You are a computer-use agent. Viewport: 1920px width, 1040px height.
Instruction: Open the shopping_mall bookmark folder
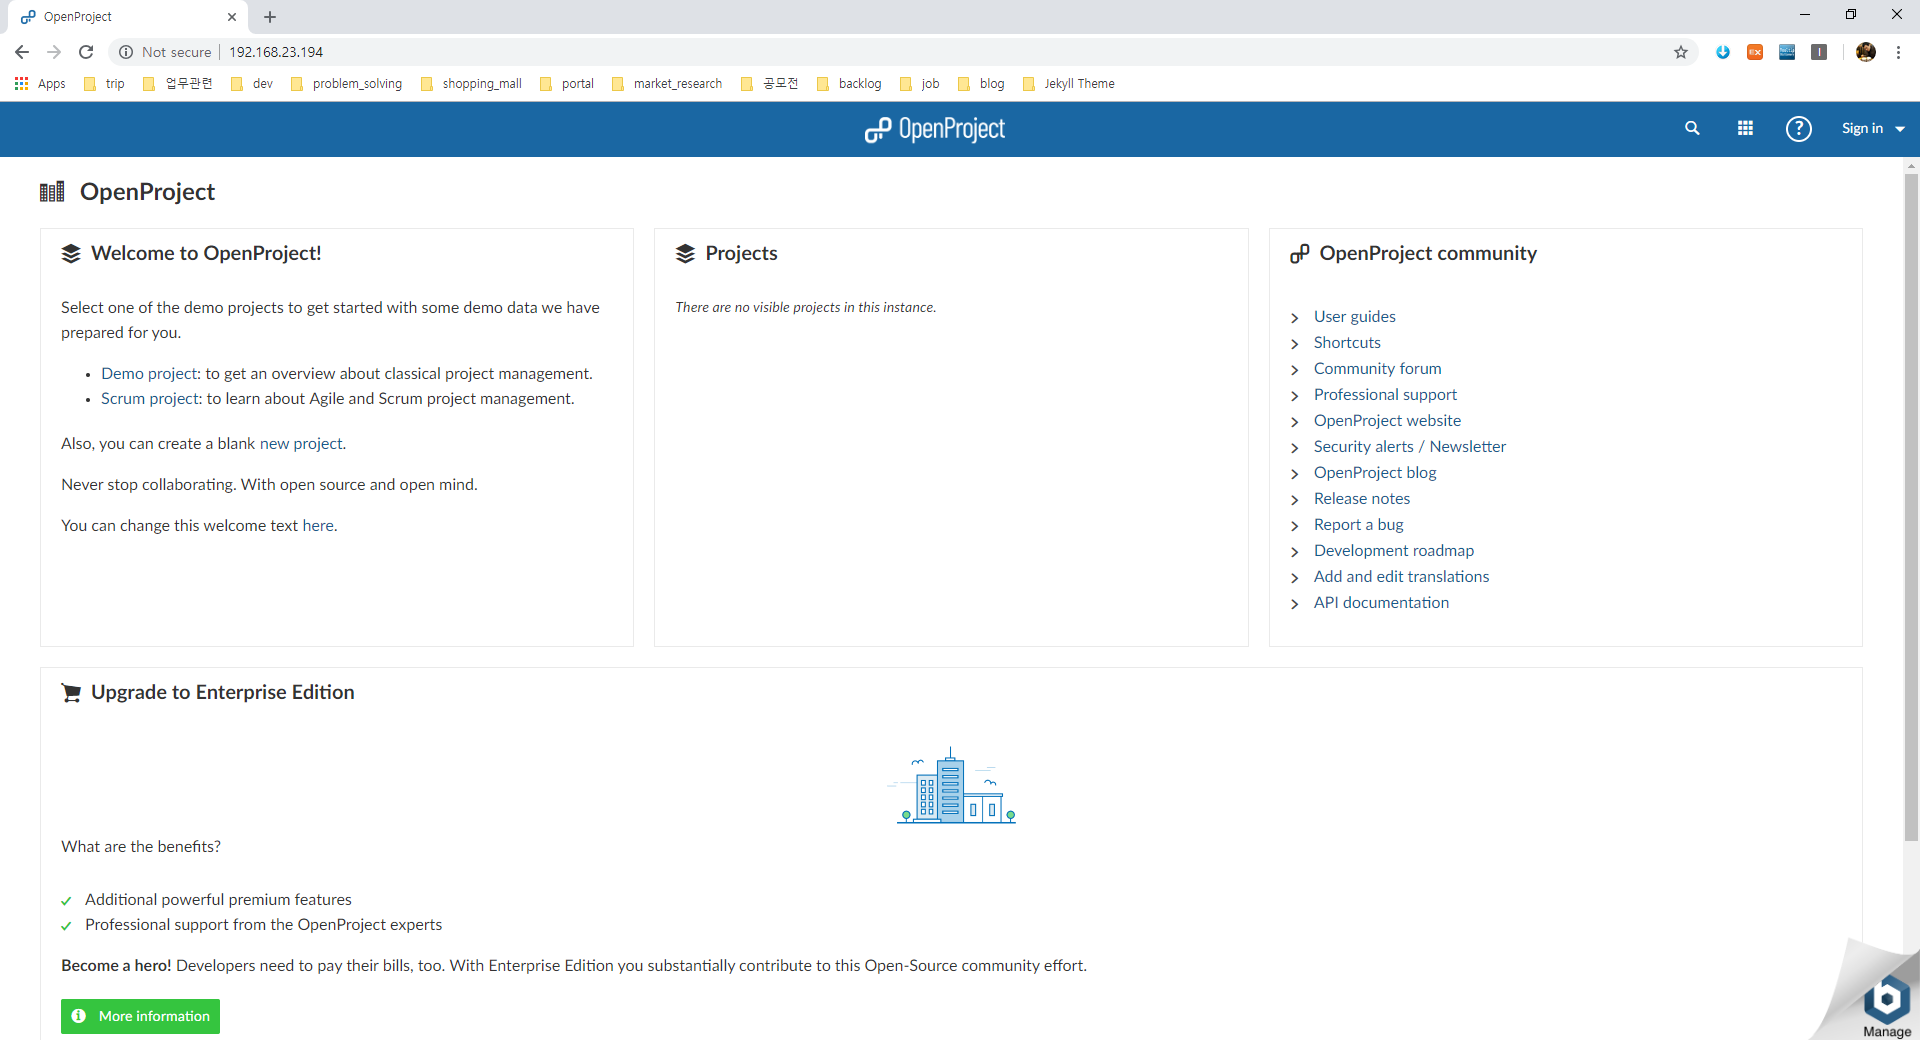pos(471,84)
